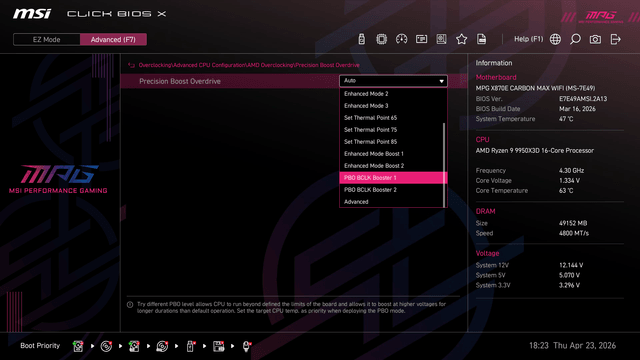The height and width of the screenshot is (360, 640).
Task: Click the AMD Ryzen 9 9950X3D processor name
Action: (534, 151)
